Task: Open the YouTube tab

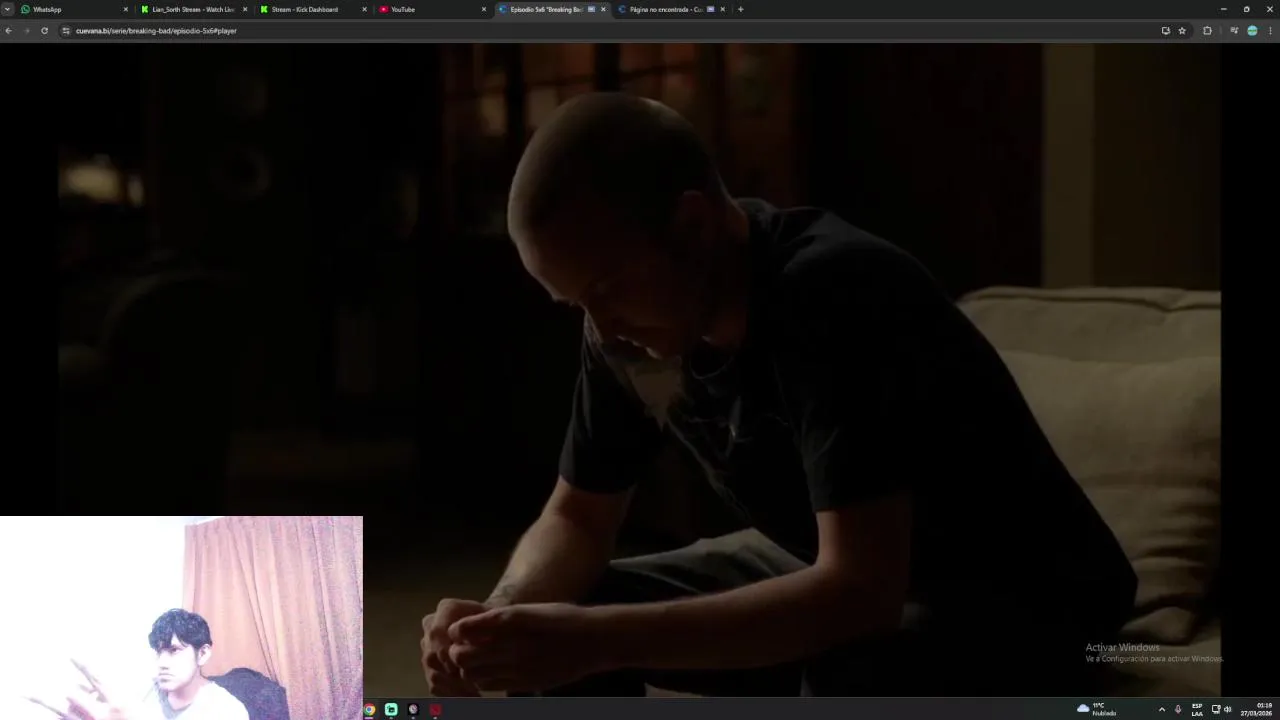Action: point(432,9)
